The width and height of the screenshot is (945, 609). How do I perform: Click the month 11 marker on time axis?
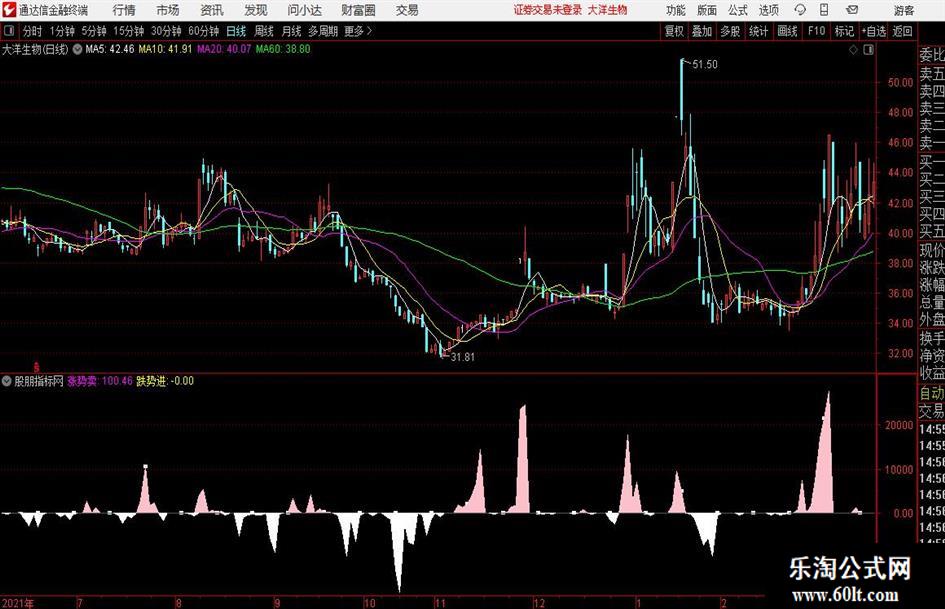pyautogui.click(x=440, y=603)
